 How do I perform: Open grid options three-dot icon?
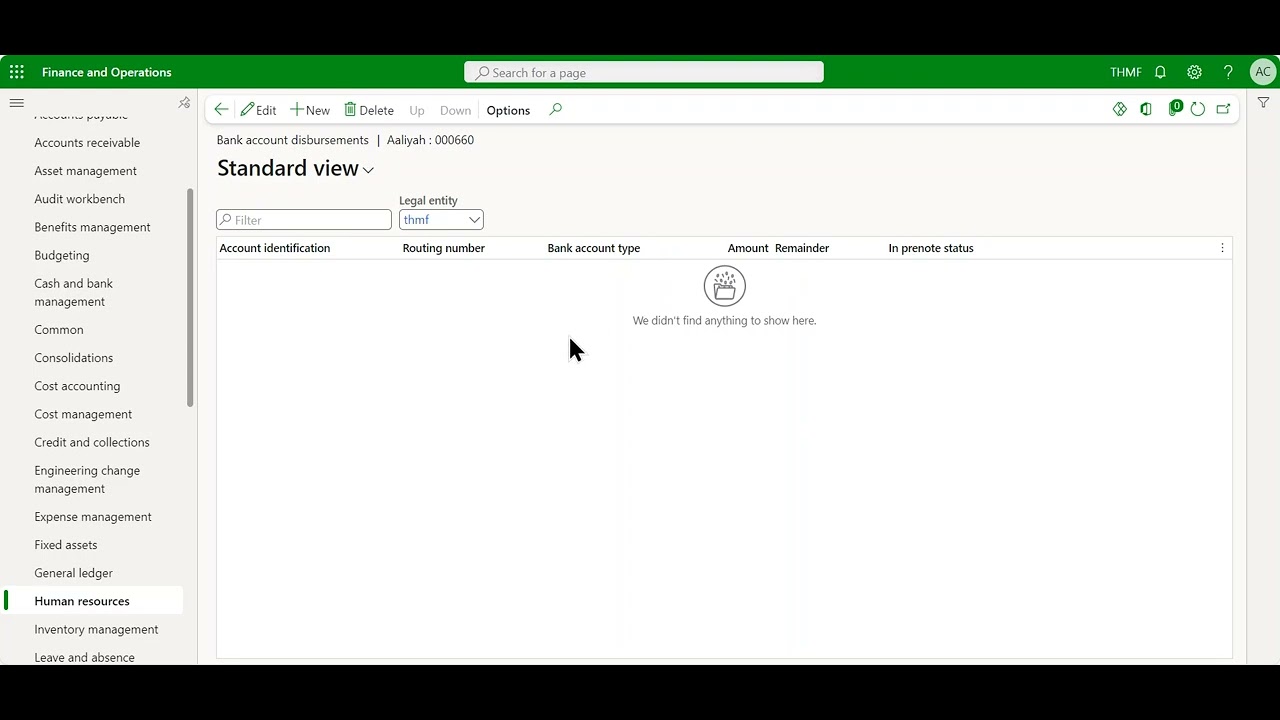coord(1222,248)
